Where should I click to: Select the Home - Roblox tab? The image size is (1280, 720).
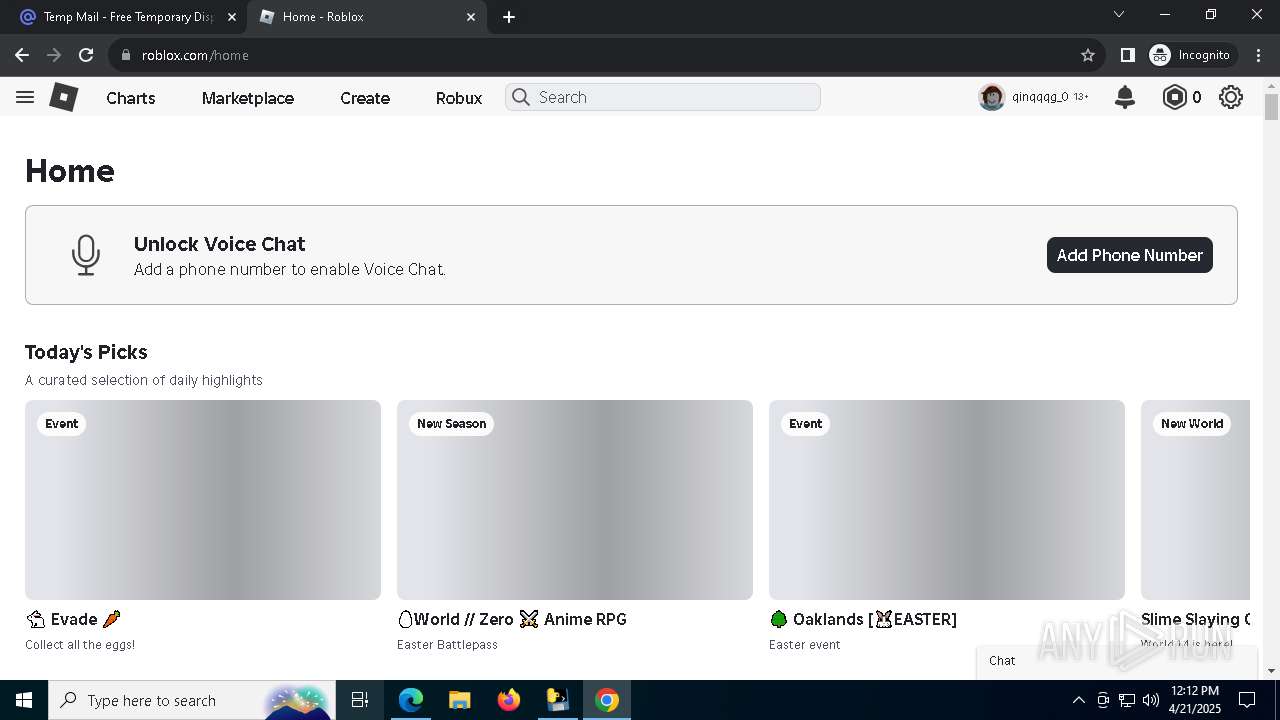click(x=368, y=17)
